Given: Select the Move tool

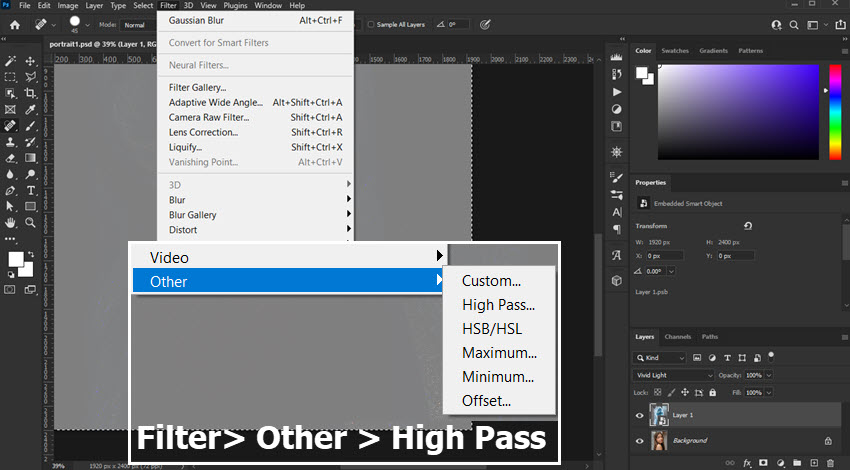Looking at the screenshot, I should pos(30,61).
